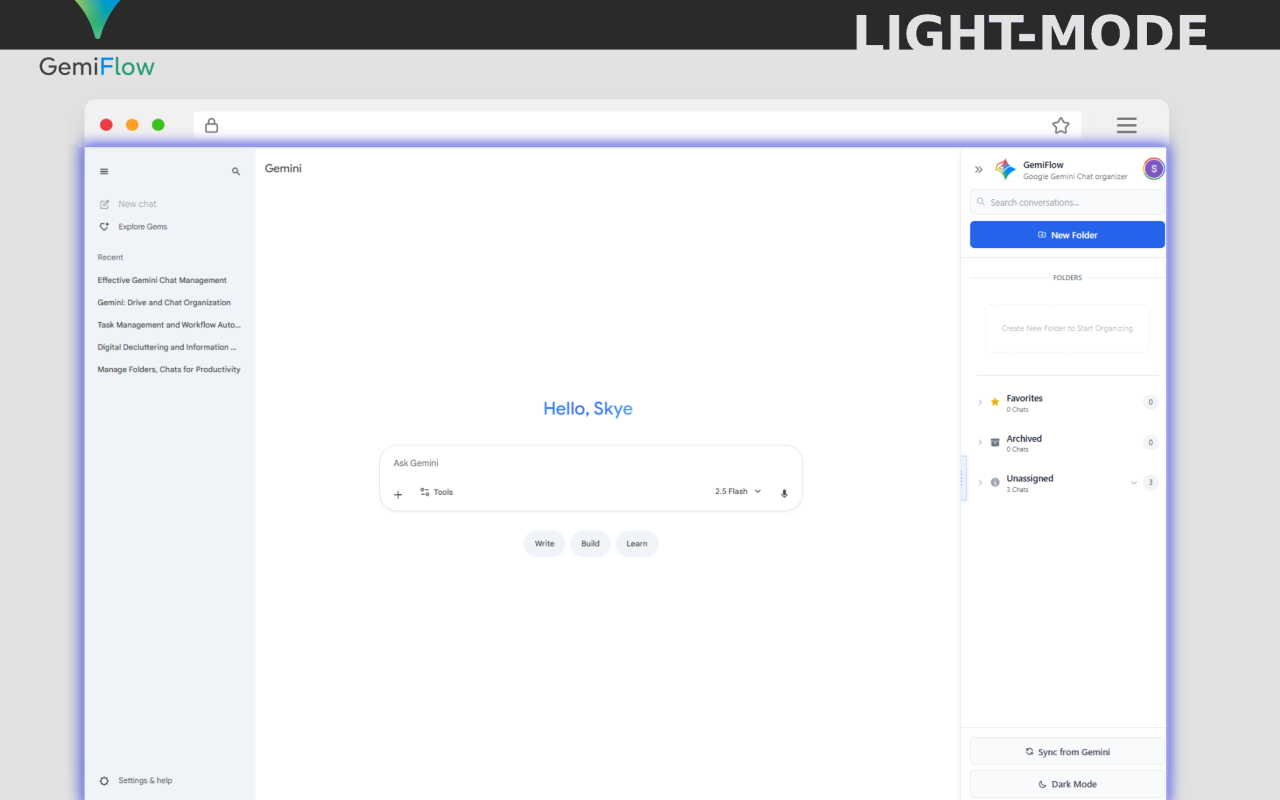The height and width of the screenshot is (800, 1280).
Task: Click the New Folder button
Action: click(1067, 235)
